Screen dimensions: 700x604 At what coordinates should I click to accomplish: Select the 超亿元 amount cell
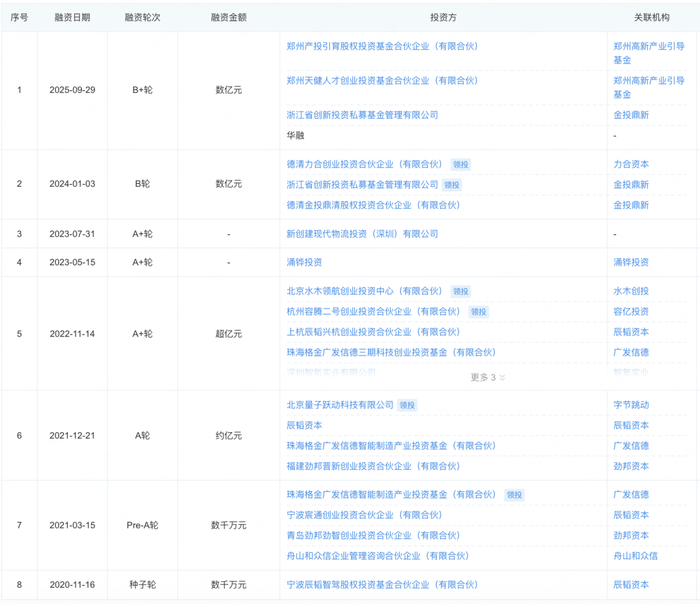229,333
